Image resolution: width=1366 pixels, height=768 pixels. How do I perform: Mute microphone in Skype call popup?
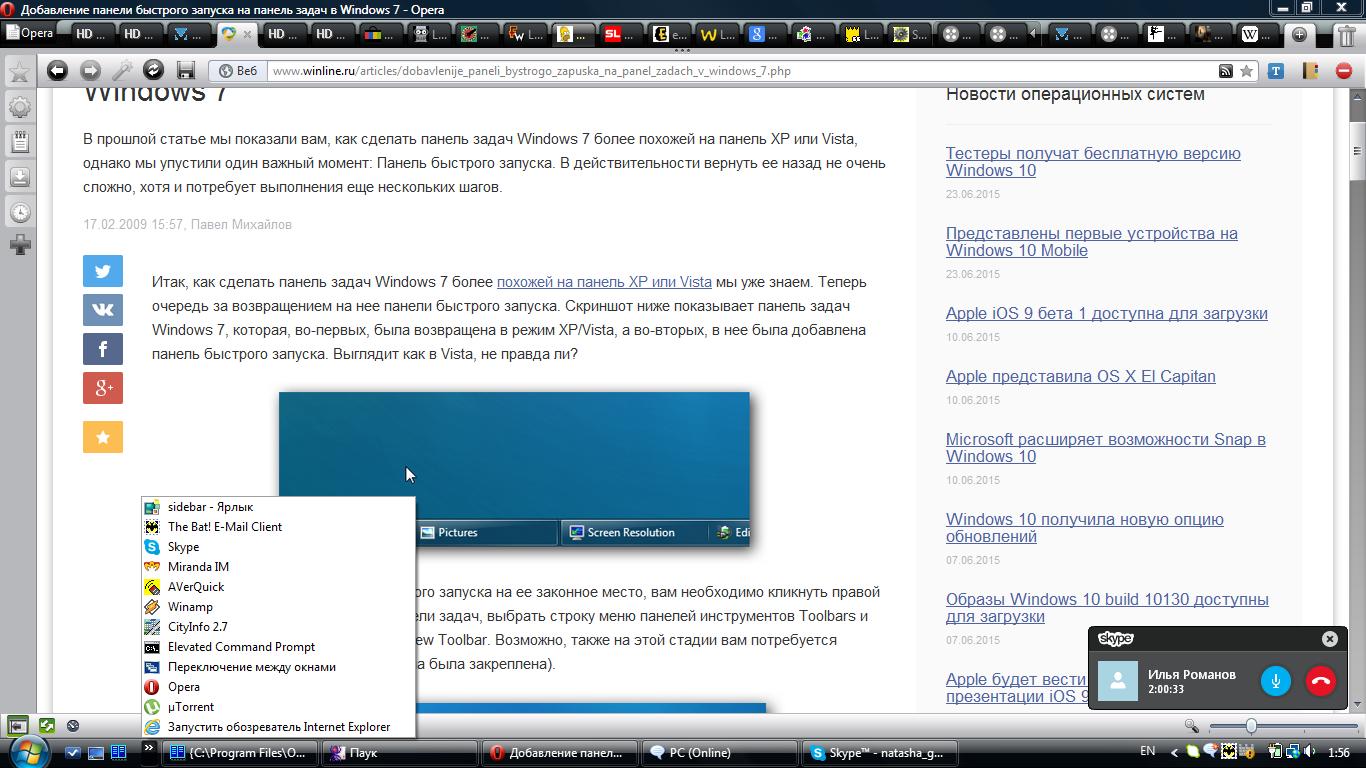[x=1275, y=681]
